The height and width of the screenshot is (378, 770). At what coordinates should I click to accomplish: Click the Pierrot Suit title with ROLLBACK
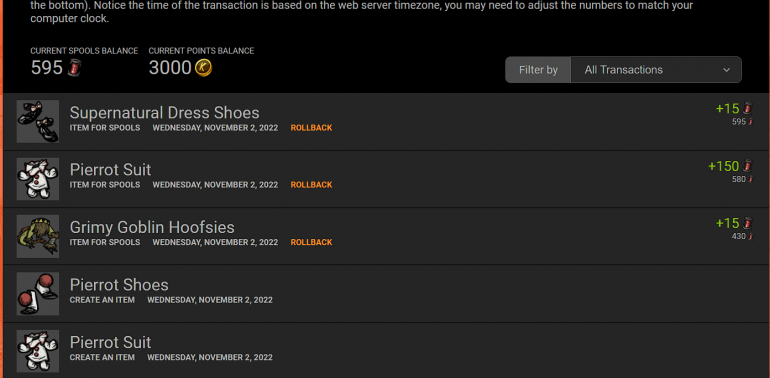(110, 170)
